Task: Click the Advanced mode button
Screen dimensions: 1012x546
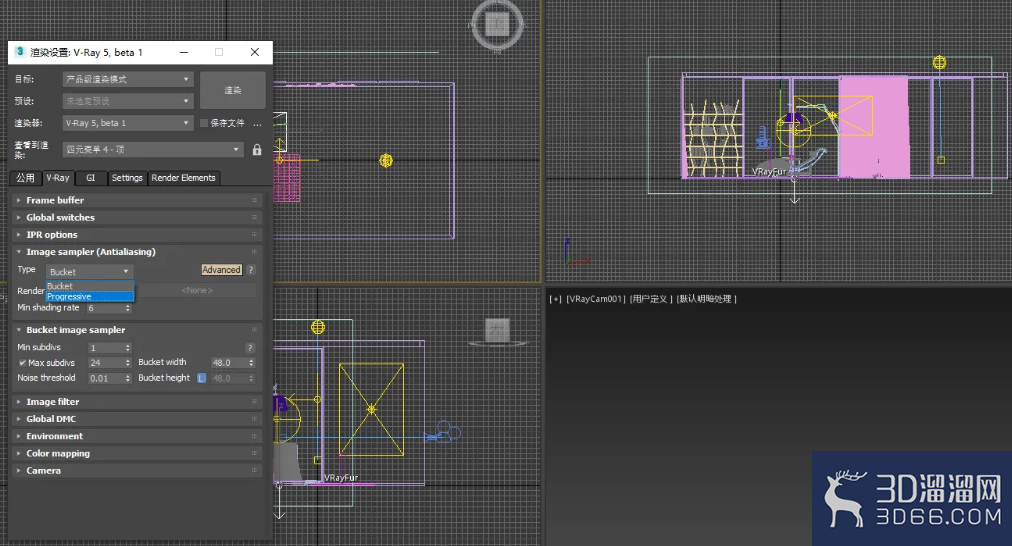Action: click(221, 270)
